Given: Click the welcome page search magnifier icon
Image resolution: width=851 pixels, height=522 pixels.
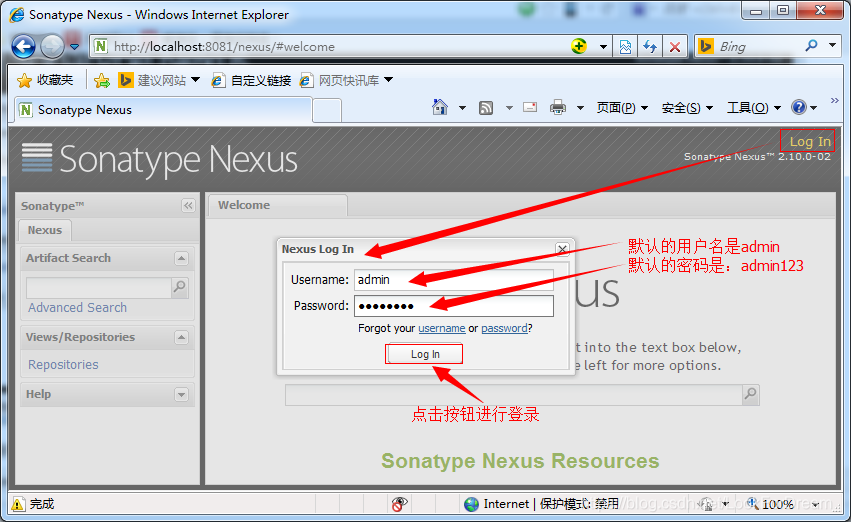Looking at the screenshot, I should pyautogui.click(x=751, y=394).
